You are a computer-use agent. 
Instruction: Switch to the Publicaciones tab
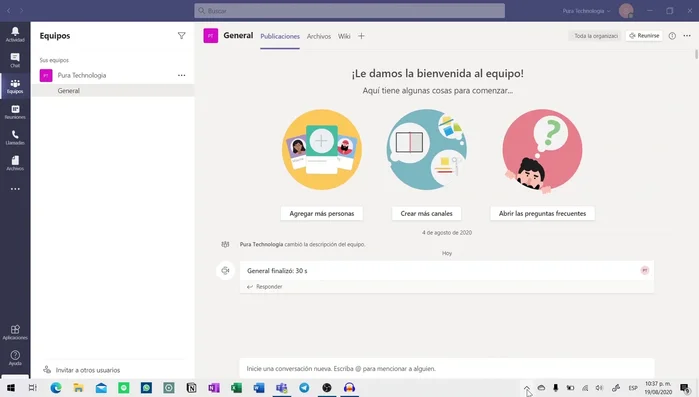tap(280, 36)
